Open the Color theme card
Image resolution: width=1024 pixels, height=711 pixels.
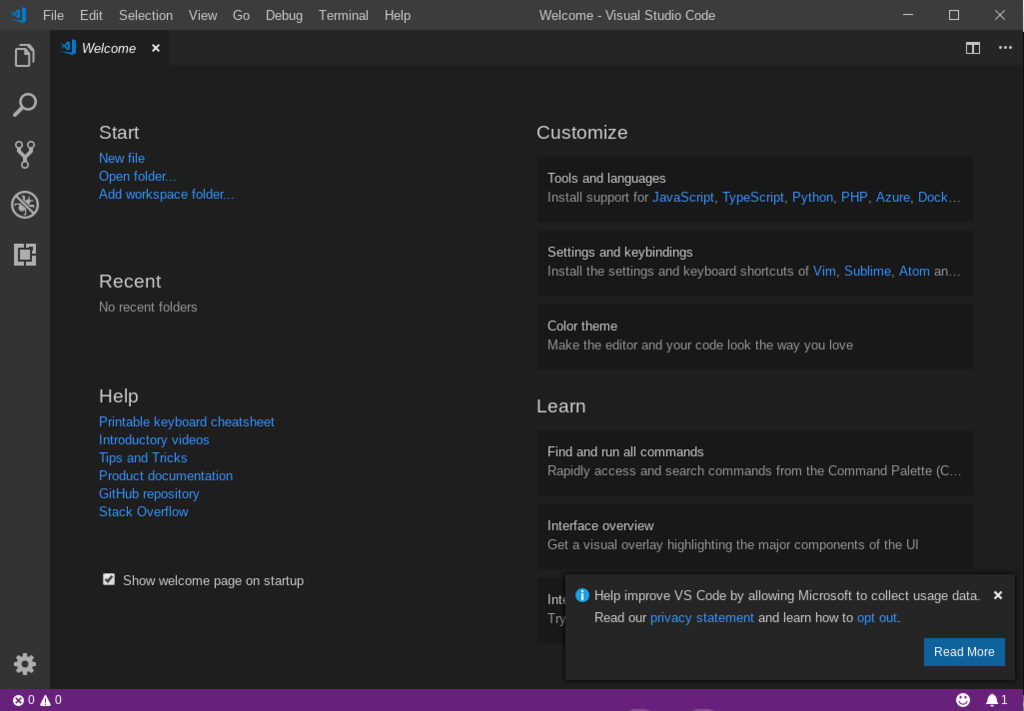(755, 337)
